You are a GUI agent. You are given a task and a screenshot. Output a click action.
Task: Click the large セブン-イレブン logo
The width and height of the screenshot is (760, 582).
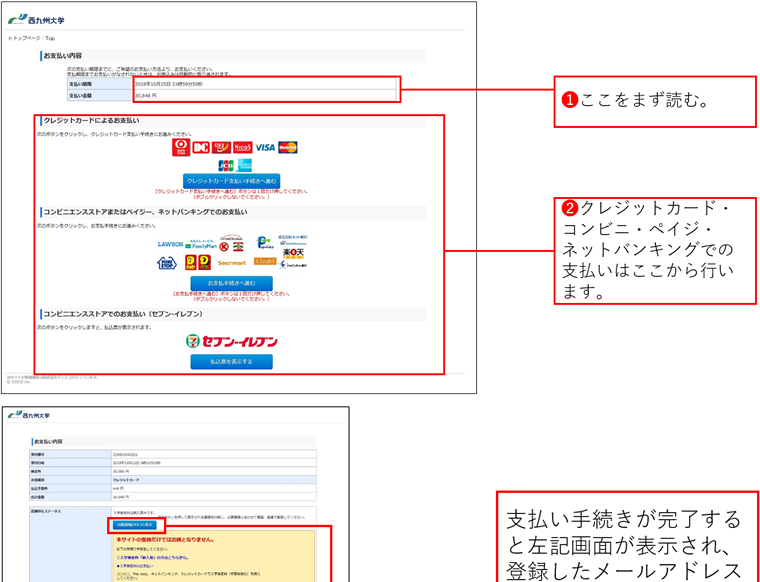pyautogui.click(x=232, y=342)
